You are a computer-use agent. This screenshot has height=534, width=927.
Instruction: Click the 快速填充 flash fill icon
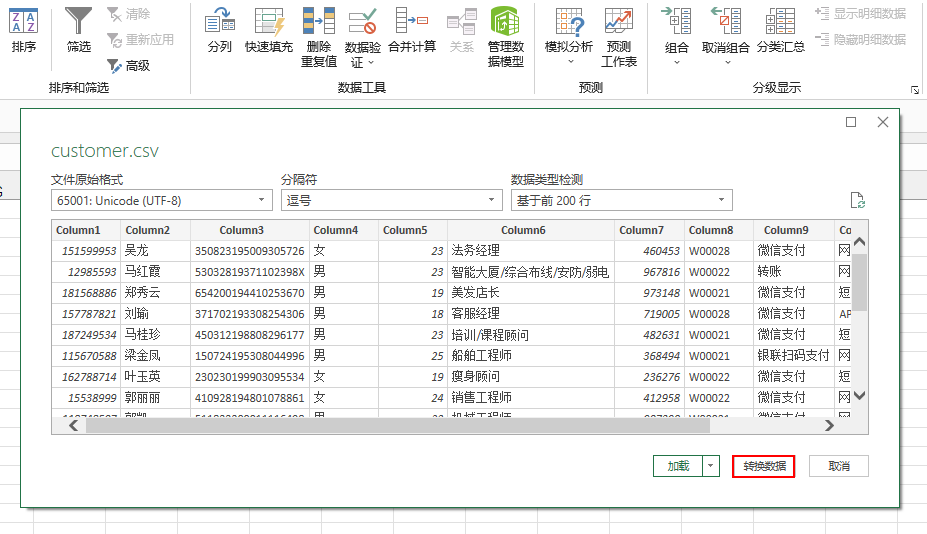coord(270,21)
